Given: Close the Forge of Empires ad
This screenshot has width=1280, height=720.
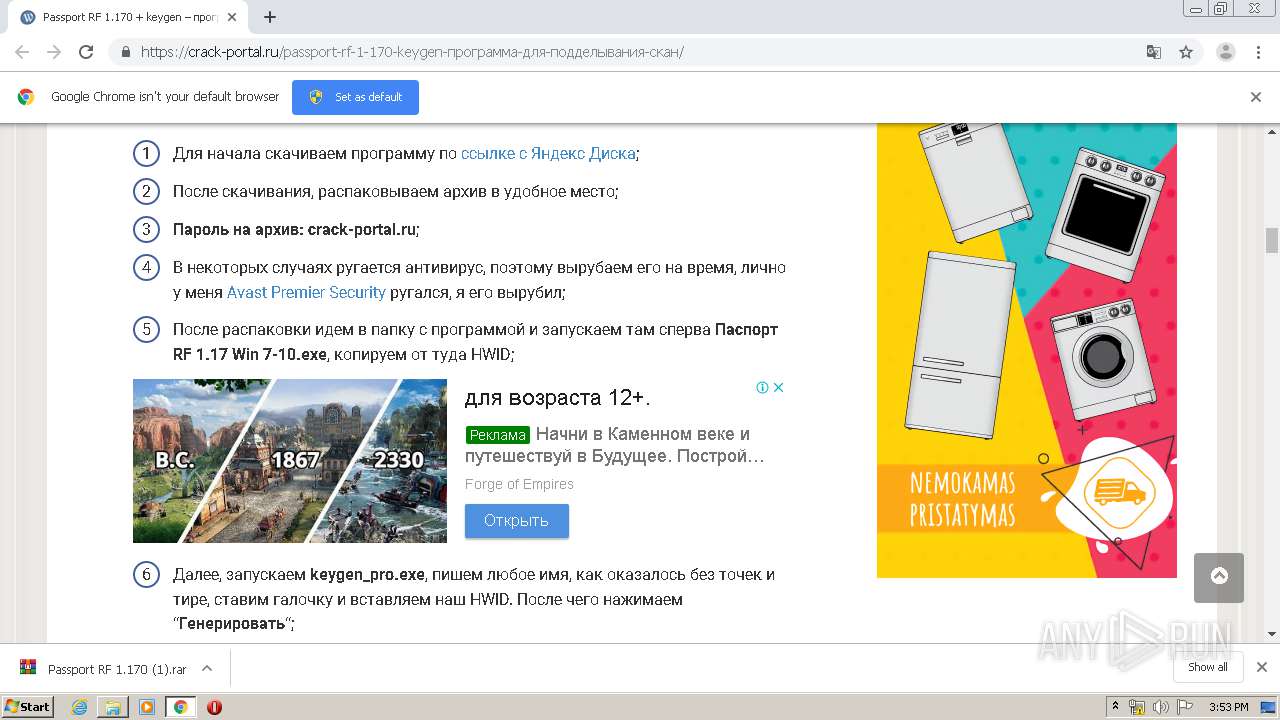Looking at the screenshot, I should point(778,387).
